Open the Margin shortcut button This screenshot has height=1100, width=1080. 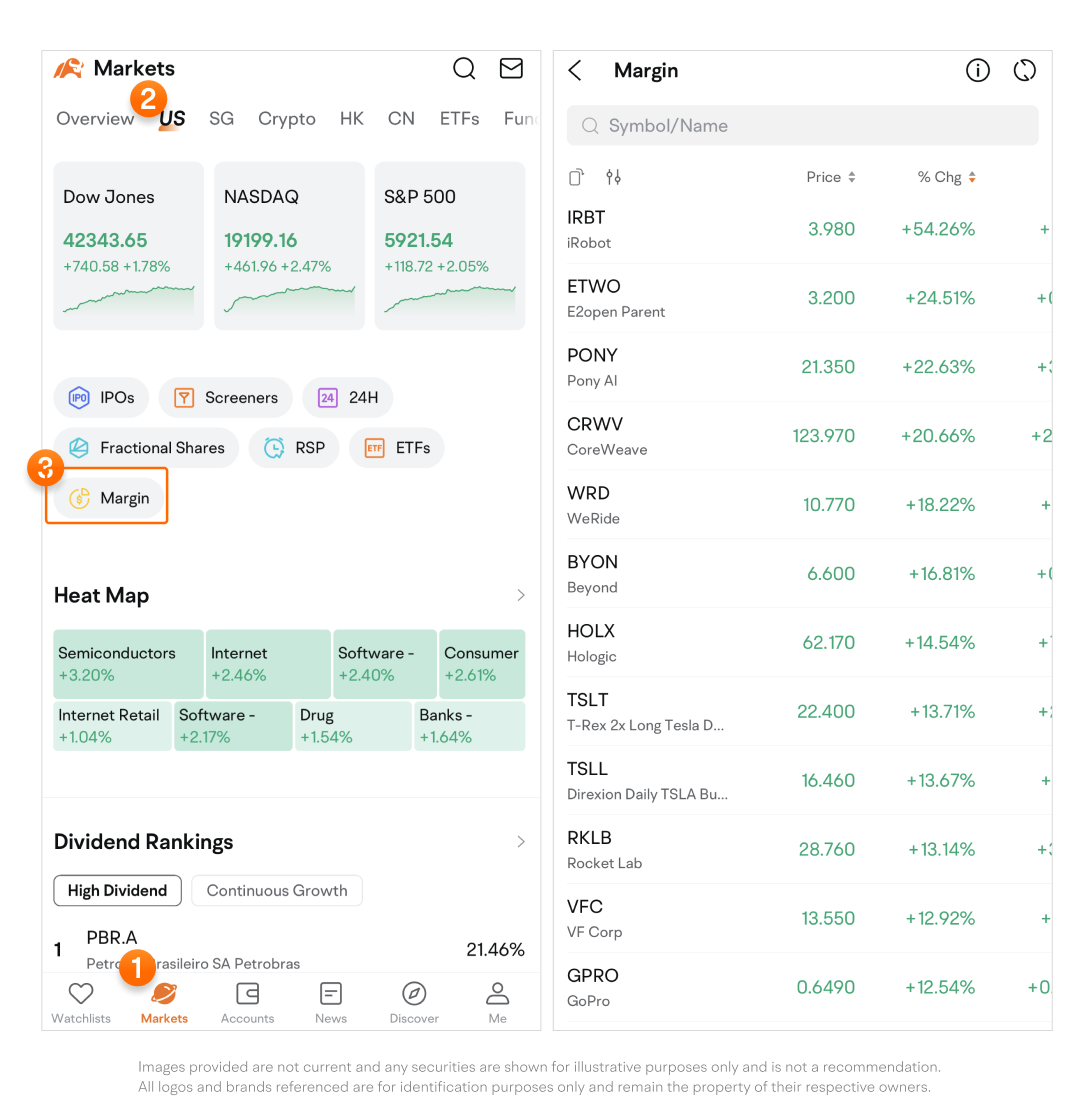[x=108, y=498]
